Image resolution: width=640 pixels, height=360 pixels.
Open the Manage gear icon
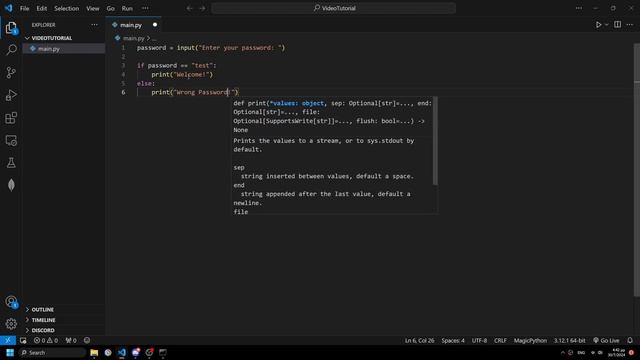(11, 324)
